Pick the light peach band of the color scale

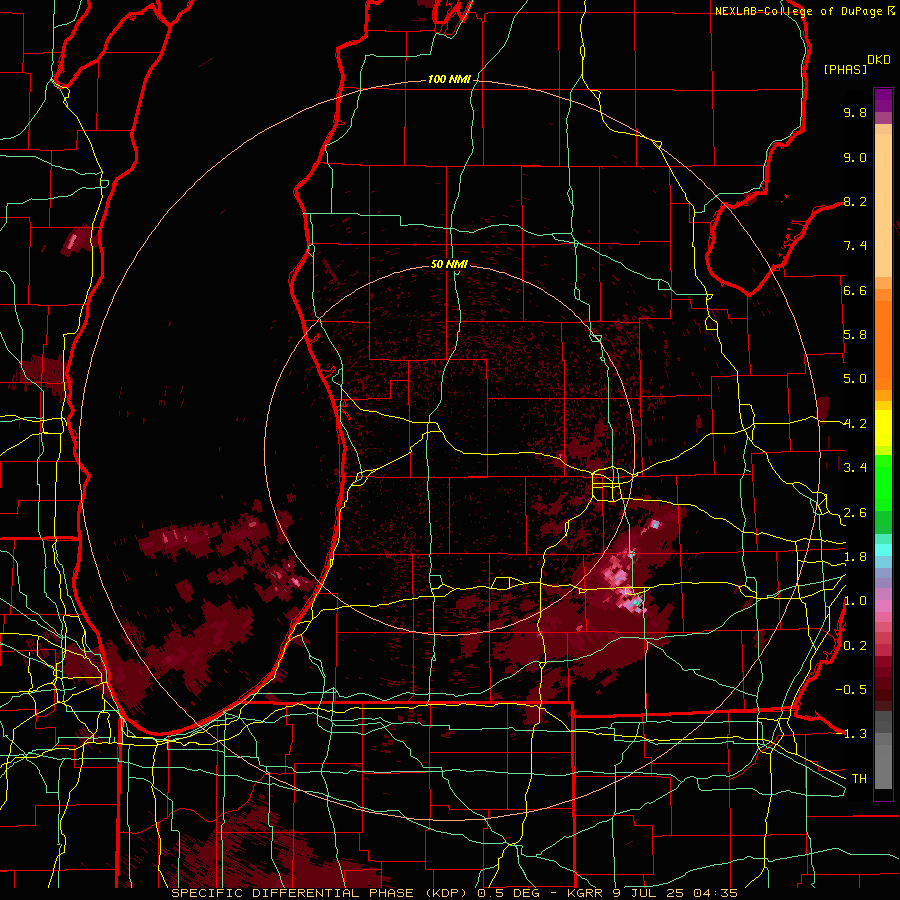(883, 206)
